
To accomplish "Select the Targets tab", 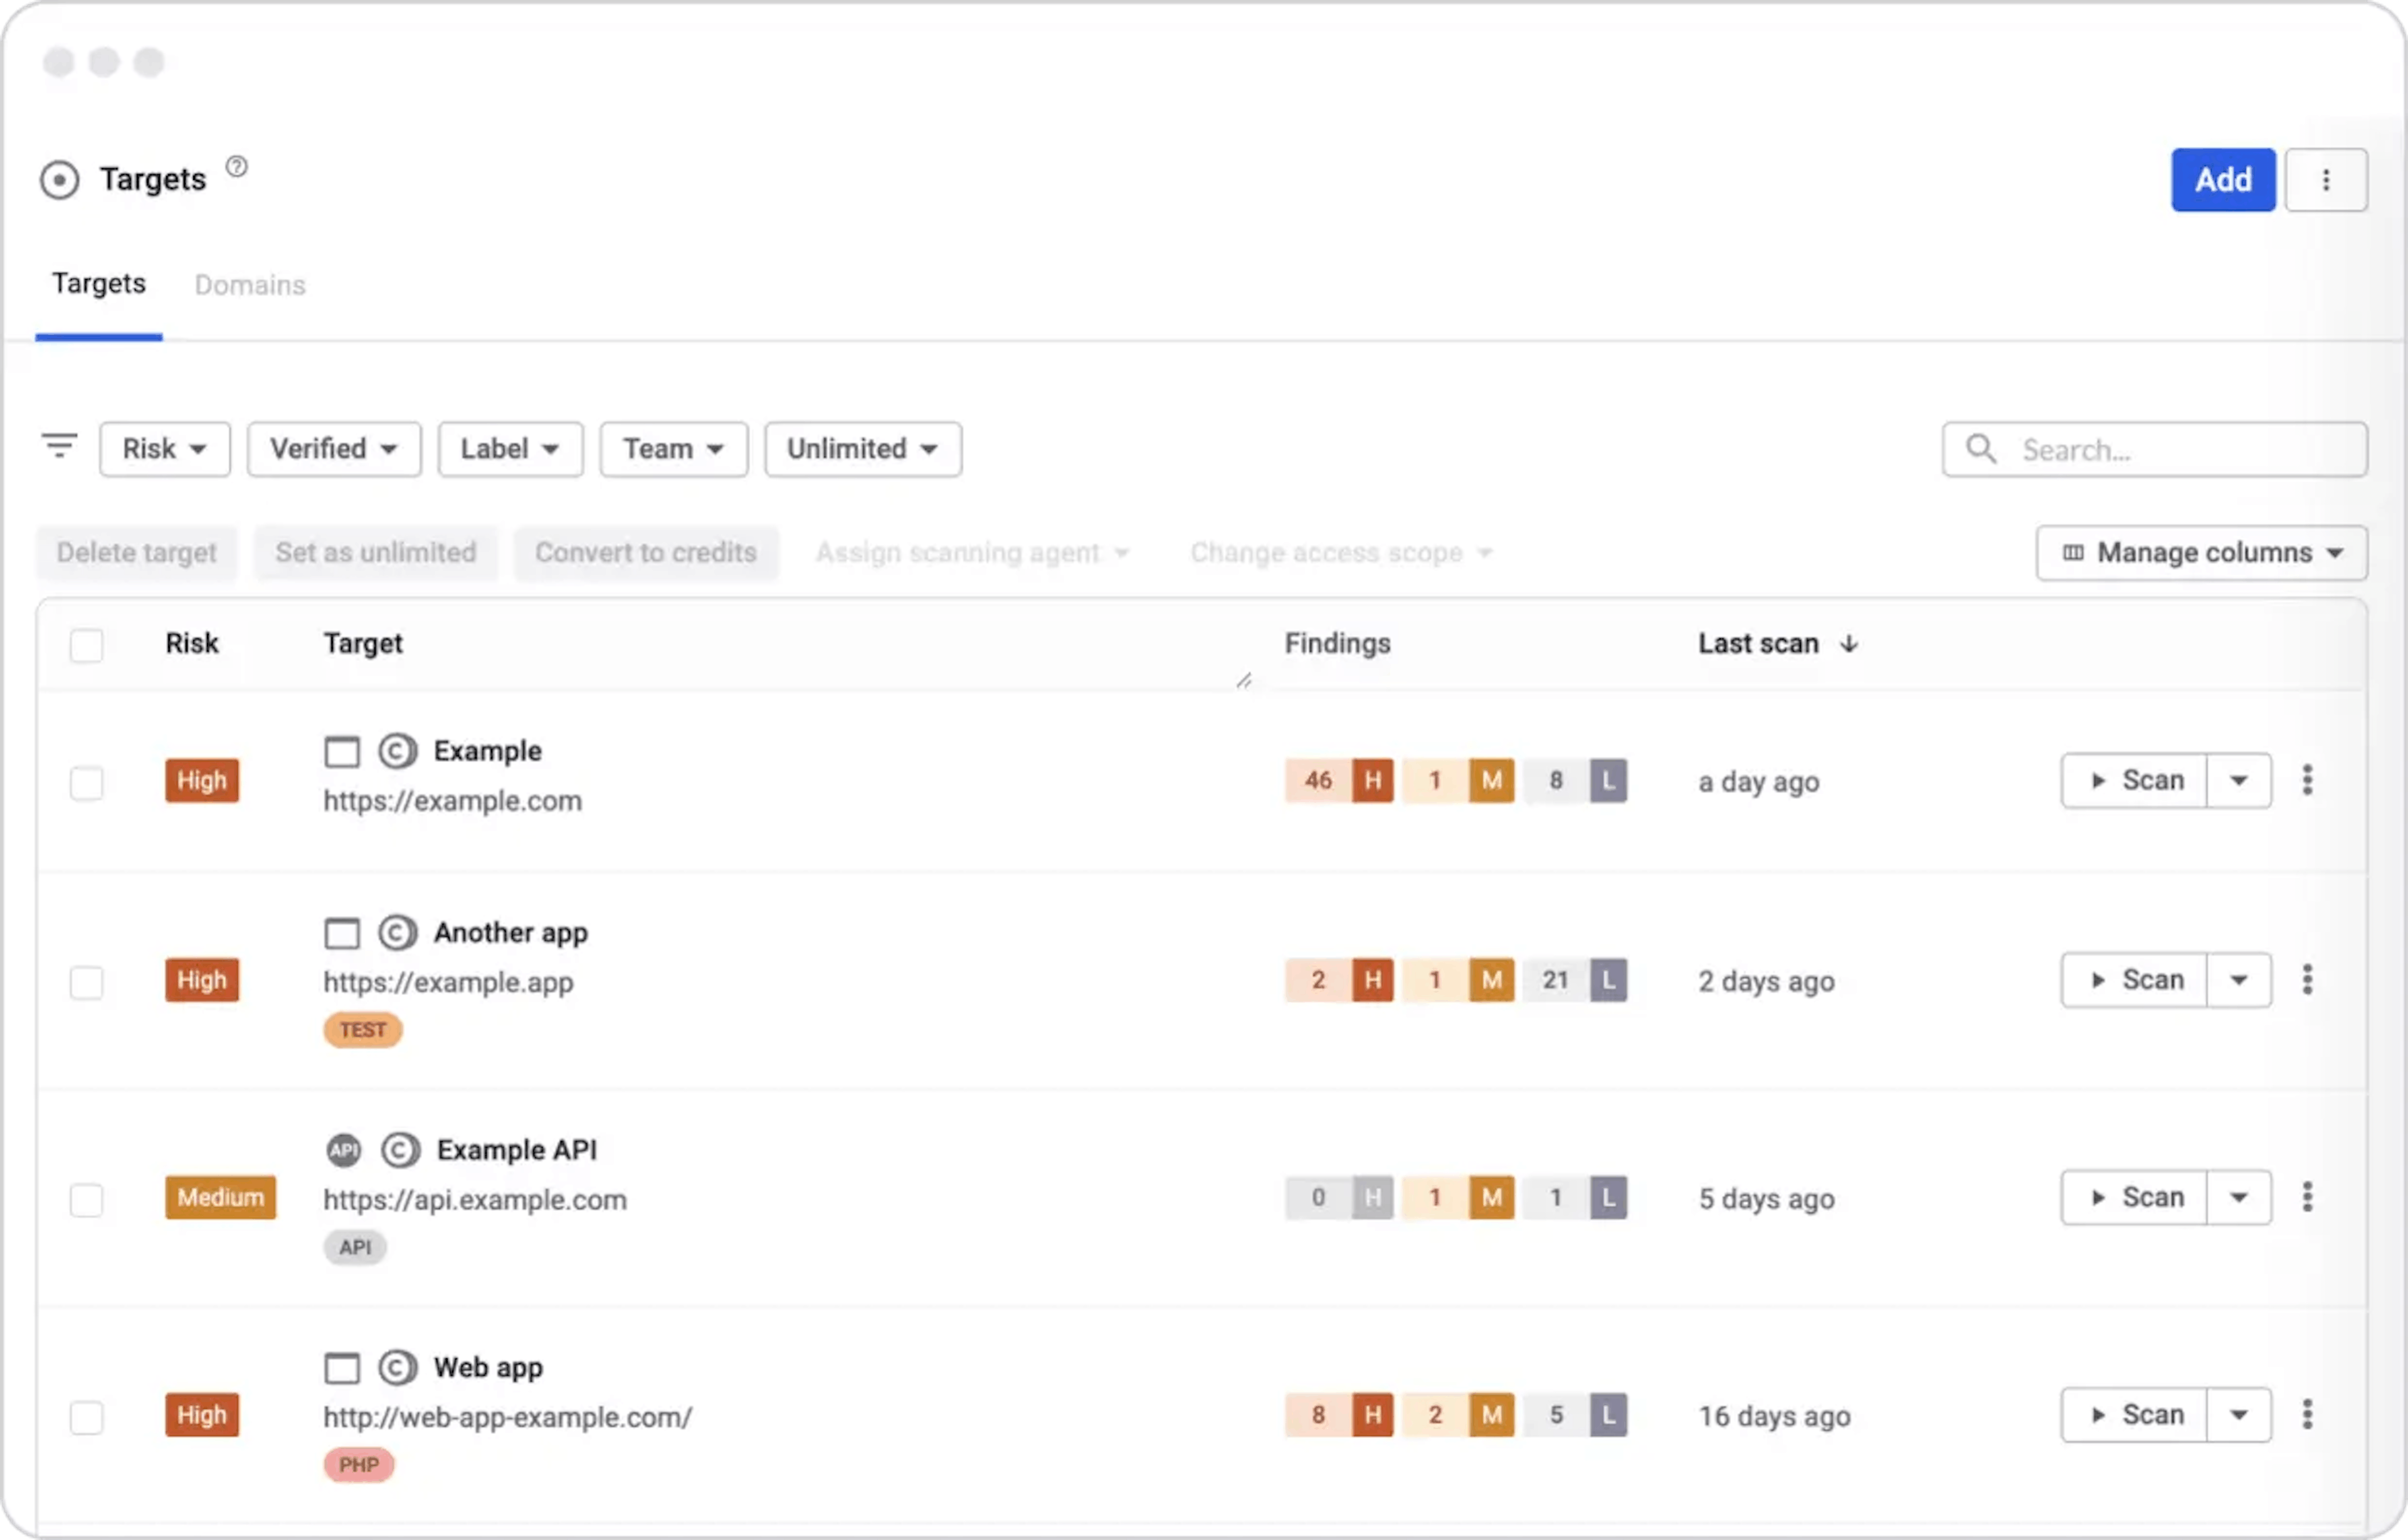I will (99, 284).
